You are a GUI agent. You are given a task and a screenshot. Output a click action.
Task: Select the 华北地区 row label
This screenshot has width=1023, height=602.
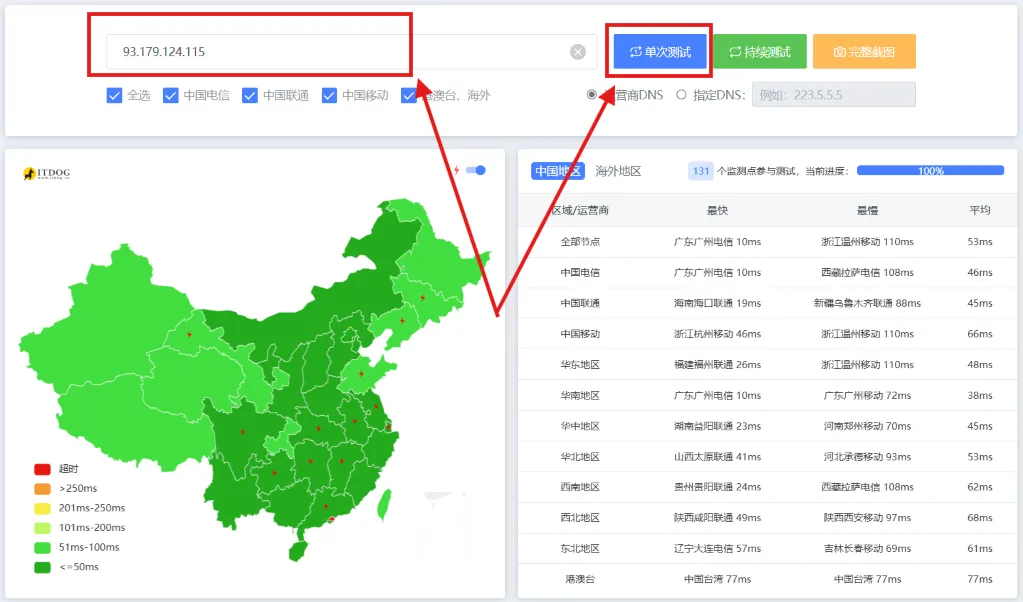580,457
